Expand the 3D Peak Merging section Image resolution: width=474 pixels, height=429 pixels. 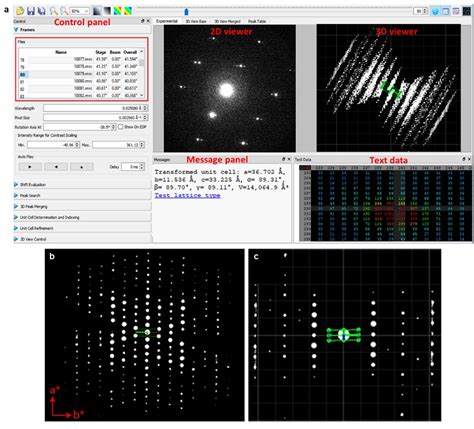34,207
